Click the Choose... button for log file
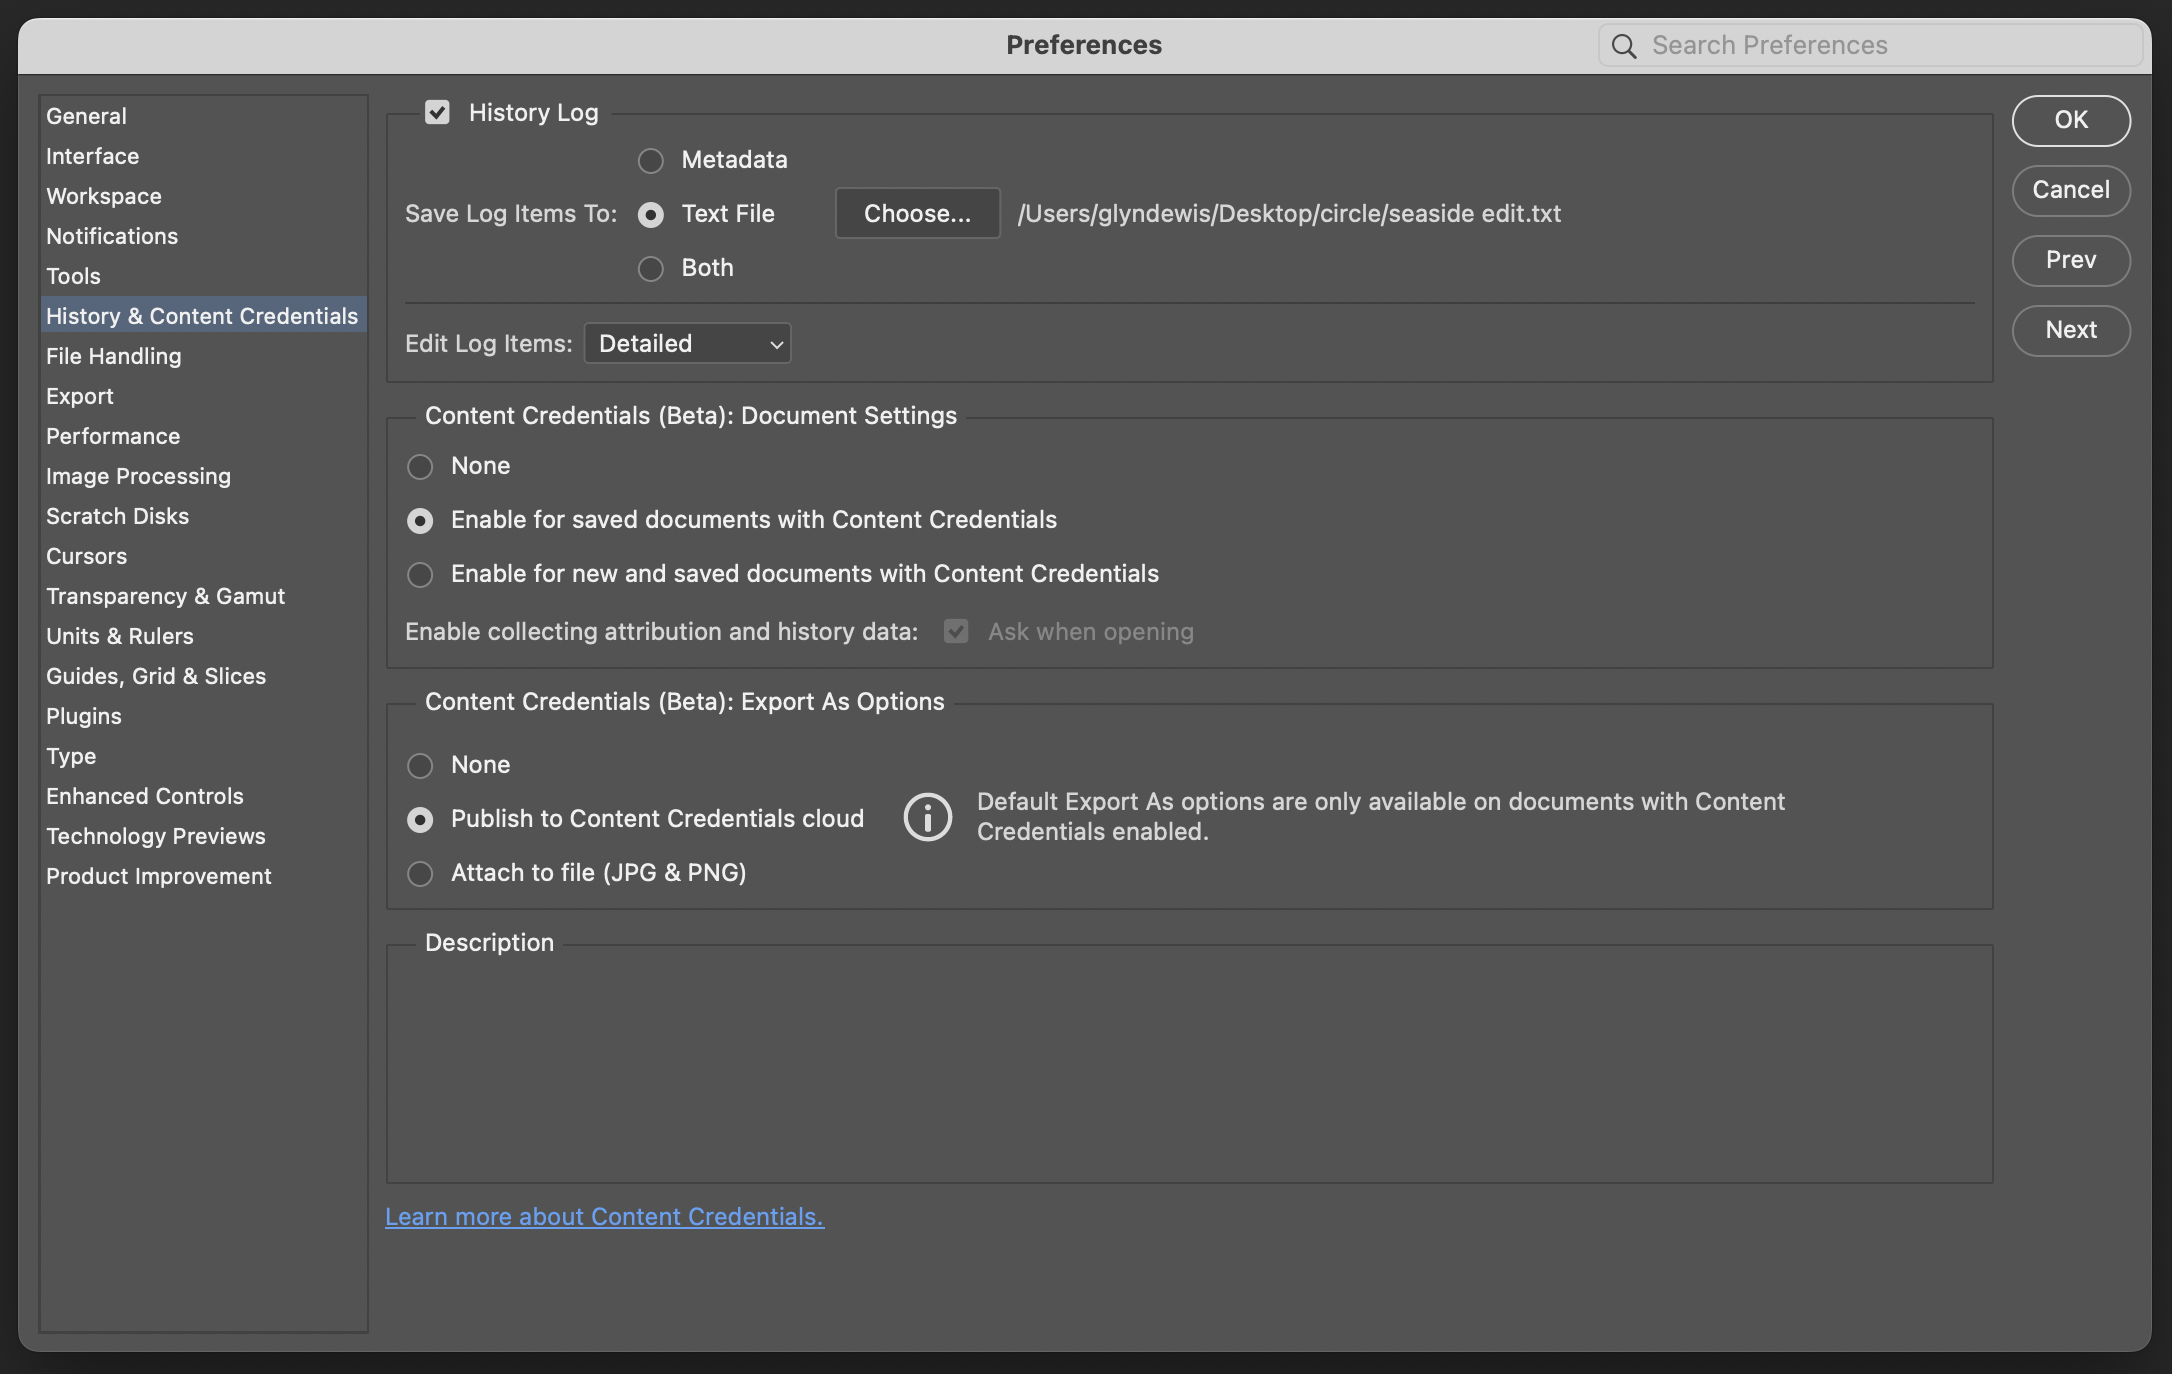 coord(917,213)
